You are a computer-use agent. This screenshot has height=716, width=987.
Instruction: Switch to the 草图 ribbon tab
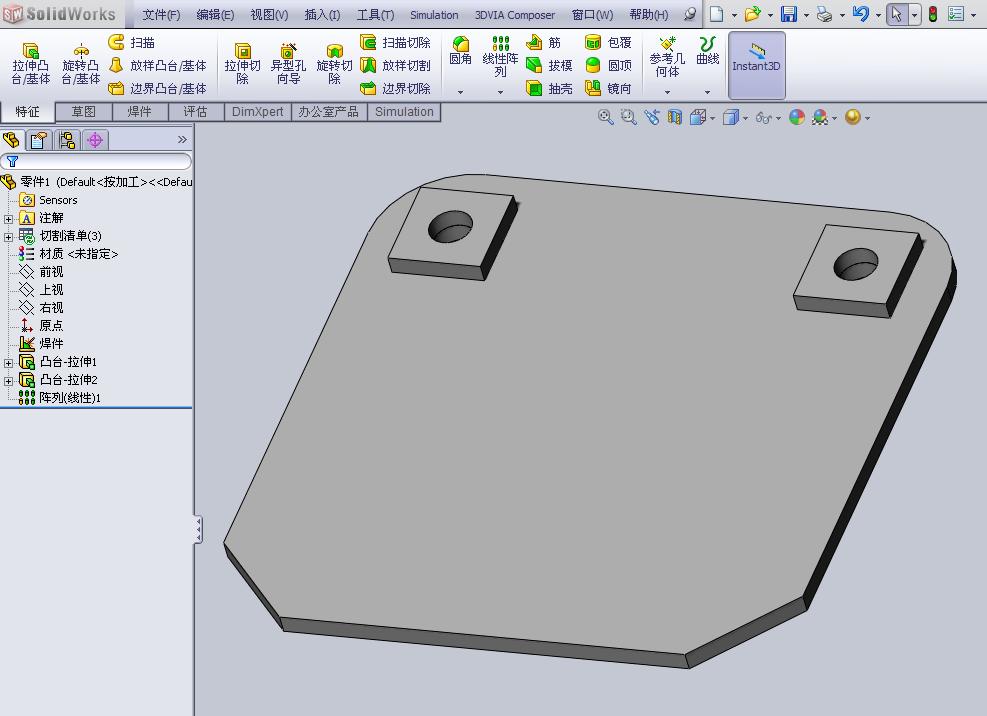[84, 111]
